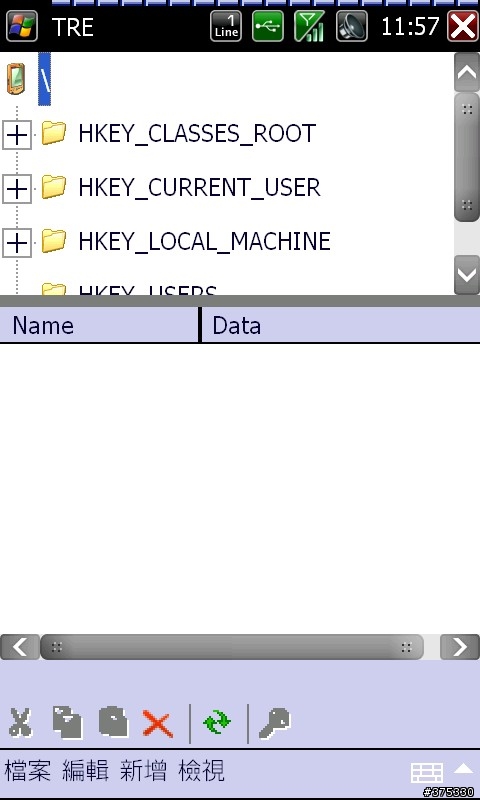Image resolution: width=480 pixels, height=800 pixels.
Task: Tap the Line 1 status icon
Action: click(x=226, y=26)
